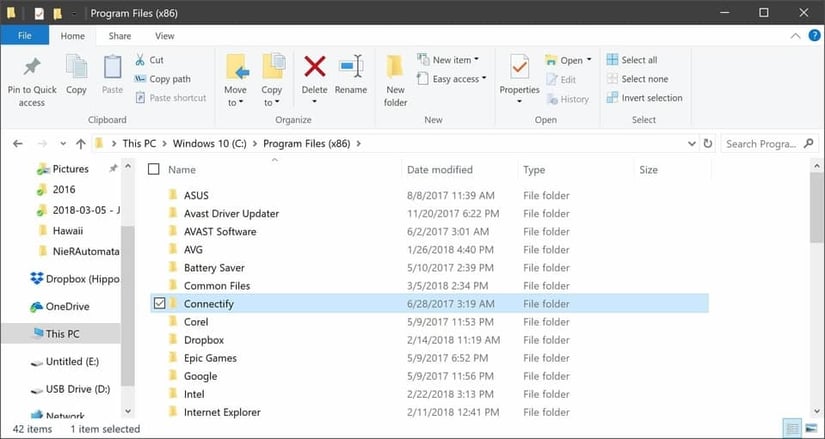This screenshot has height=439, width=825.
Task: Click the New folder icon in title bar
Action: coord(57,13)
